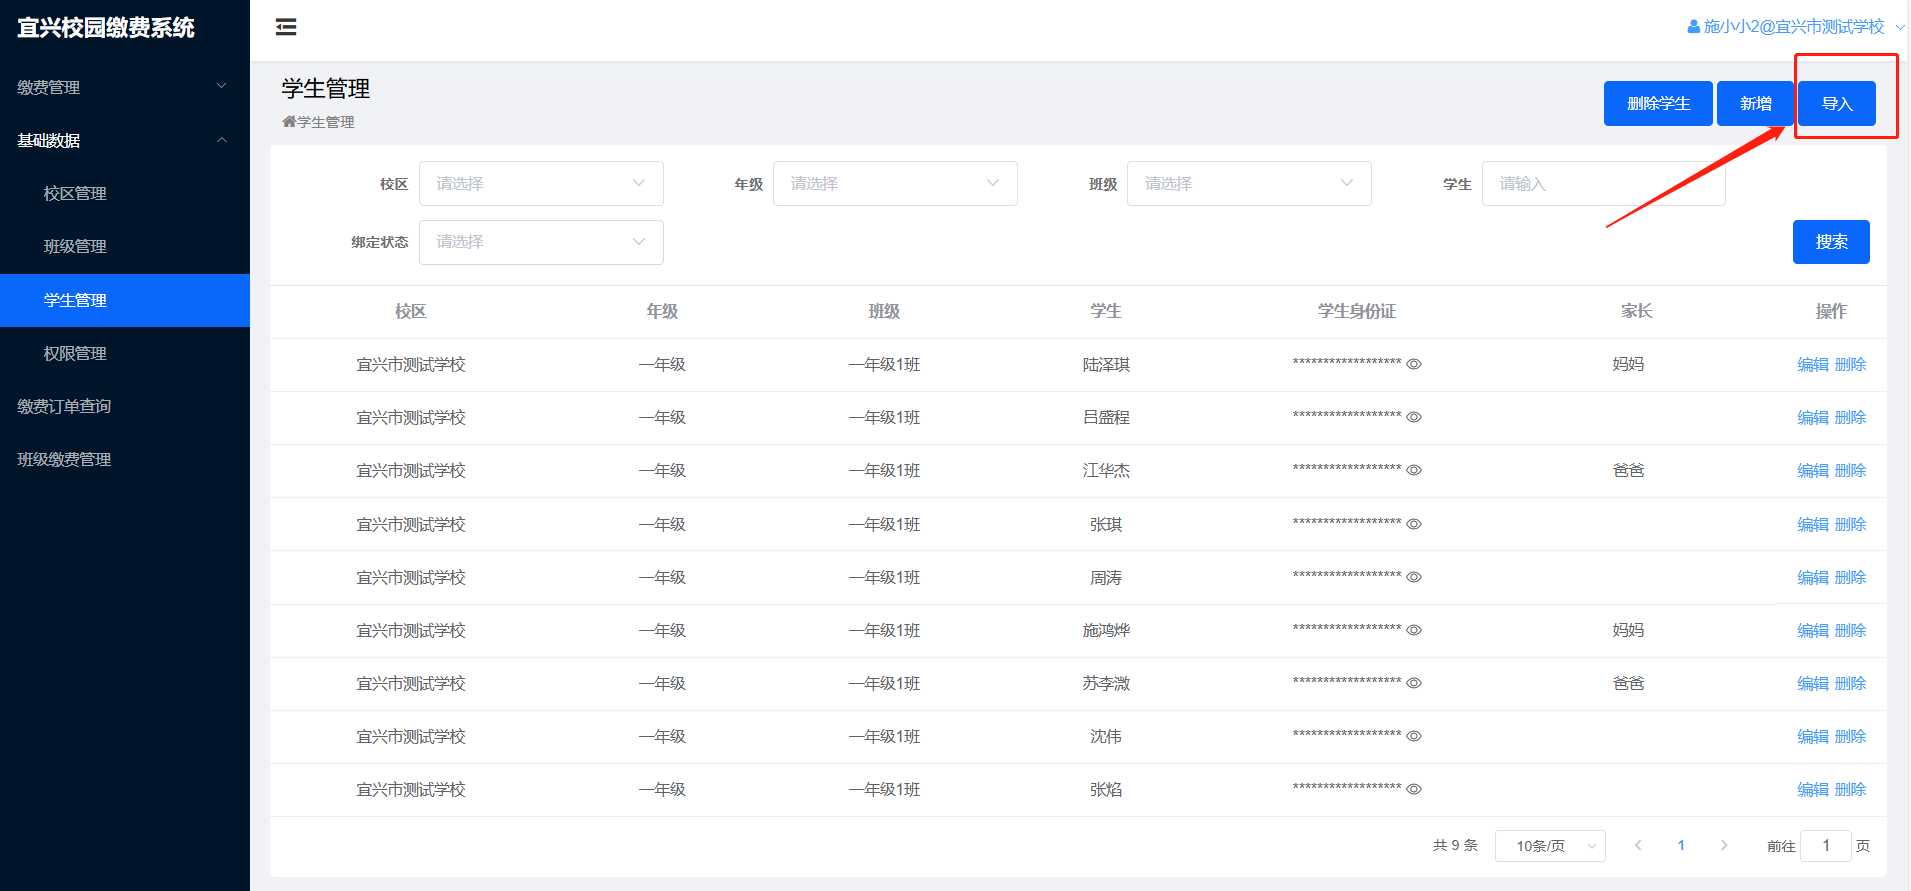This screenshot has height=891, width=1911.
Task: Click the hamburger menu collapse icon
Action: (286, 27)
